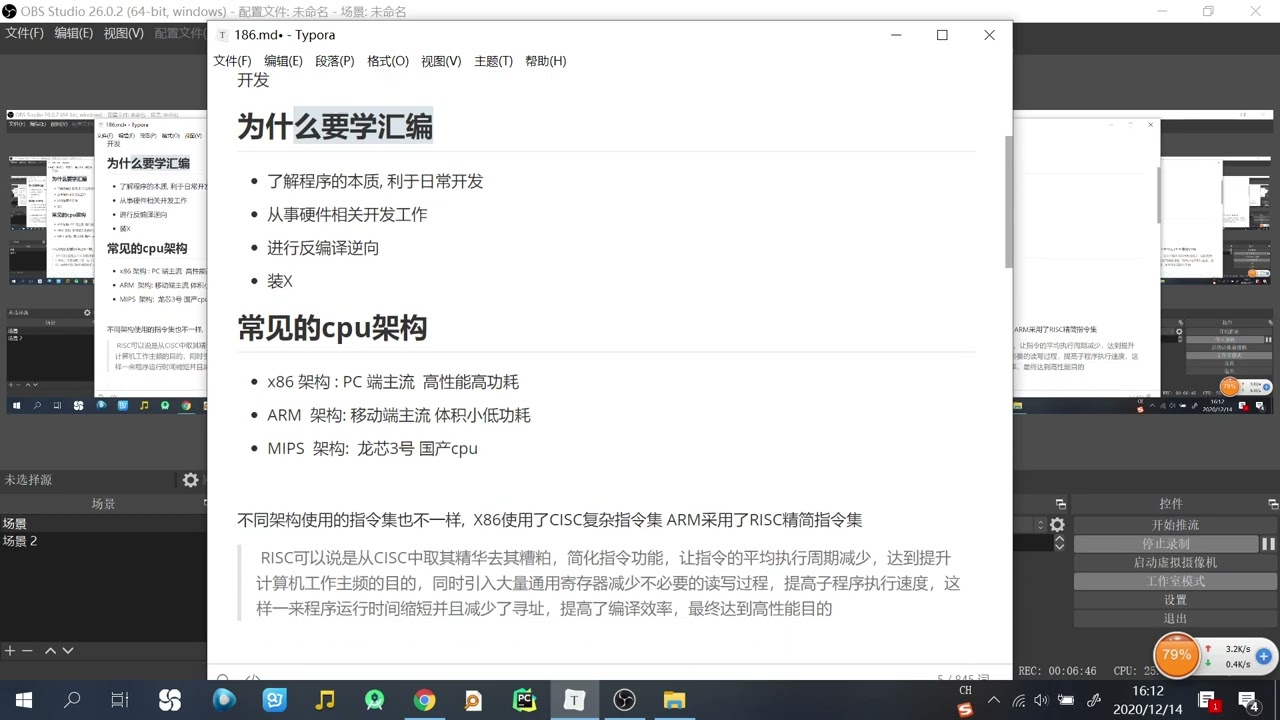This screenshot has width=1280, height=720.
Task: Toggle 工作室模式 in OBS controls
Action: (x=1175, y=581)
